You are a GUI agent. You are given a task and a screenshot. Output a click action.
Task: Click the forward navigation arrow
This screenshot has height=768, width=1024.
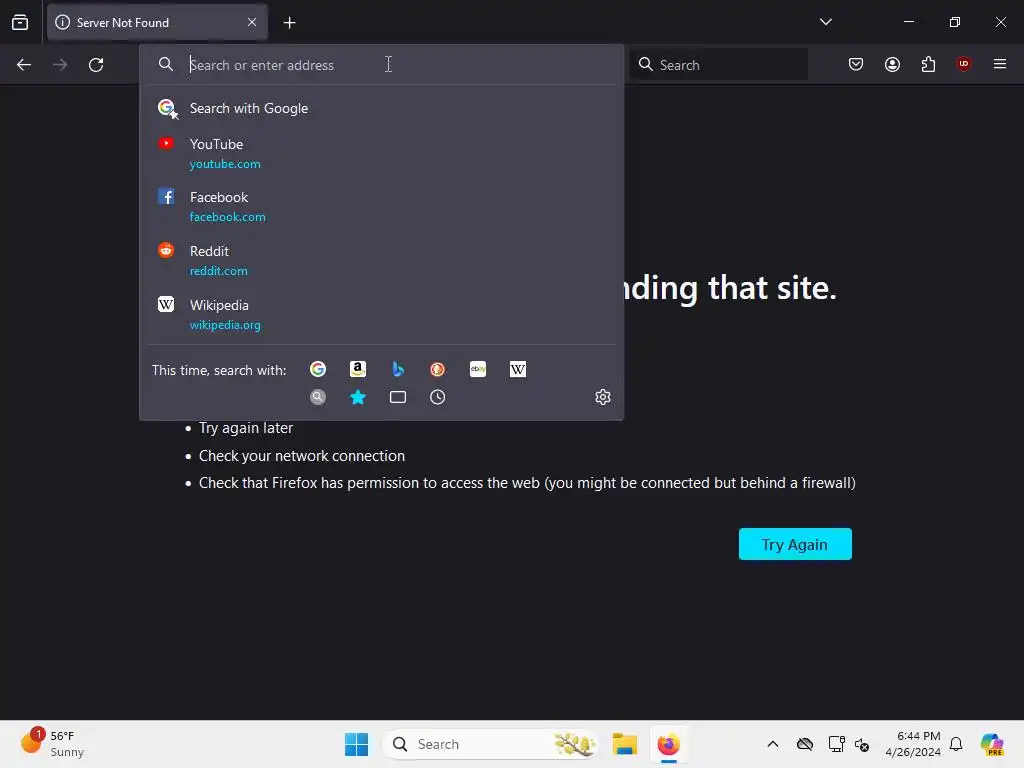coord(60,65)
